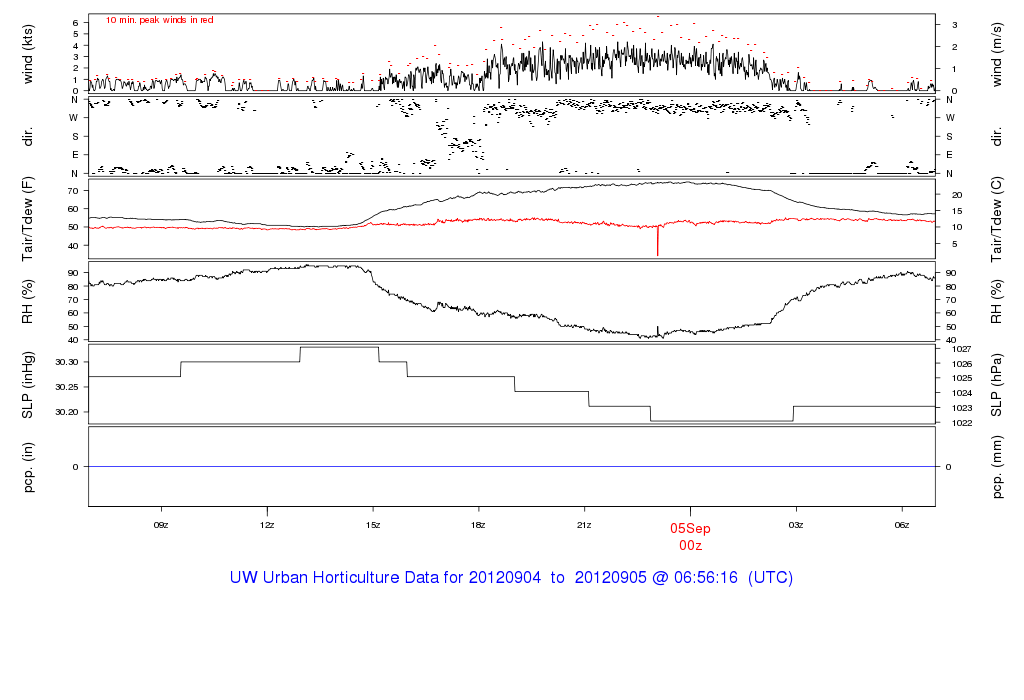Click the 'pcp. (in)' axis label
This screenshot has width=1024, height=700.
coord(27,467)
